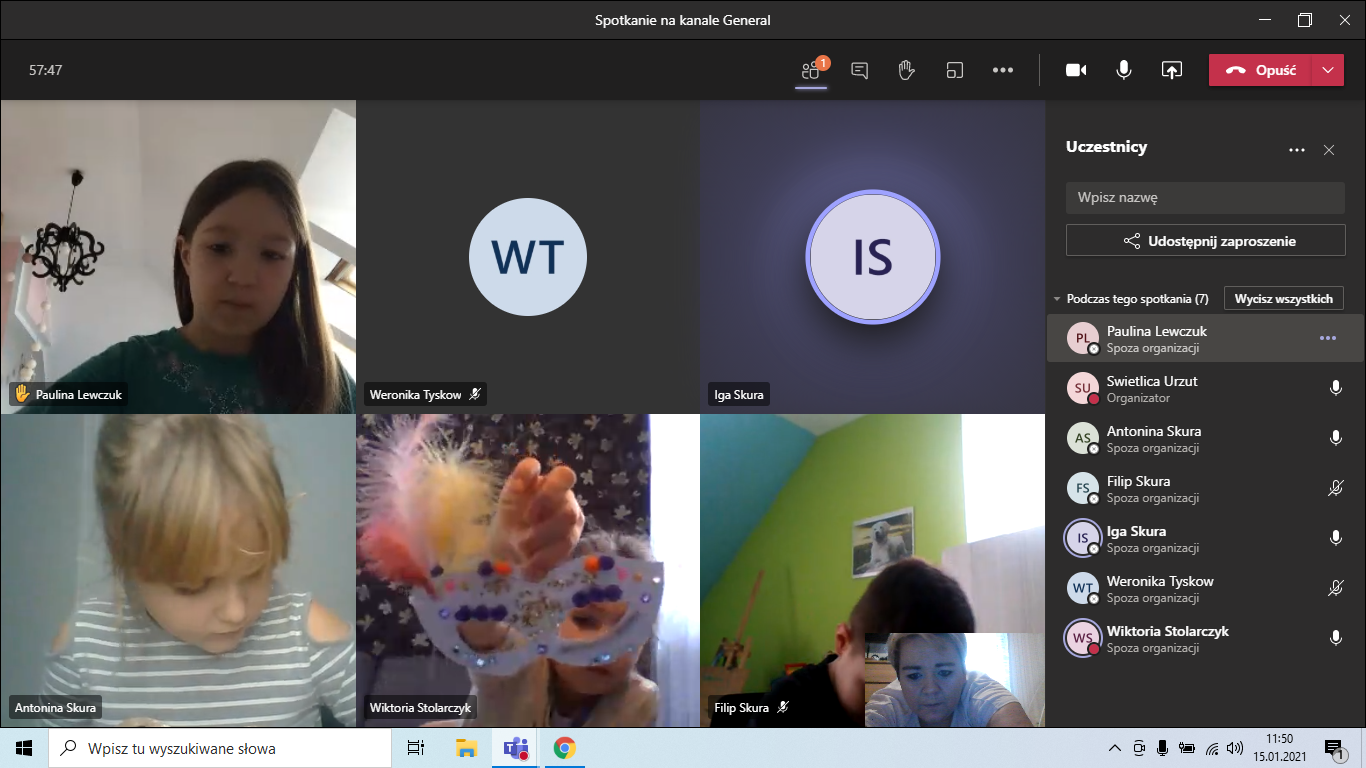Collapse the Podczas tego spotkania section

click(1057, 299)
